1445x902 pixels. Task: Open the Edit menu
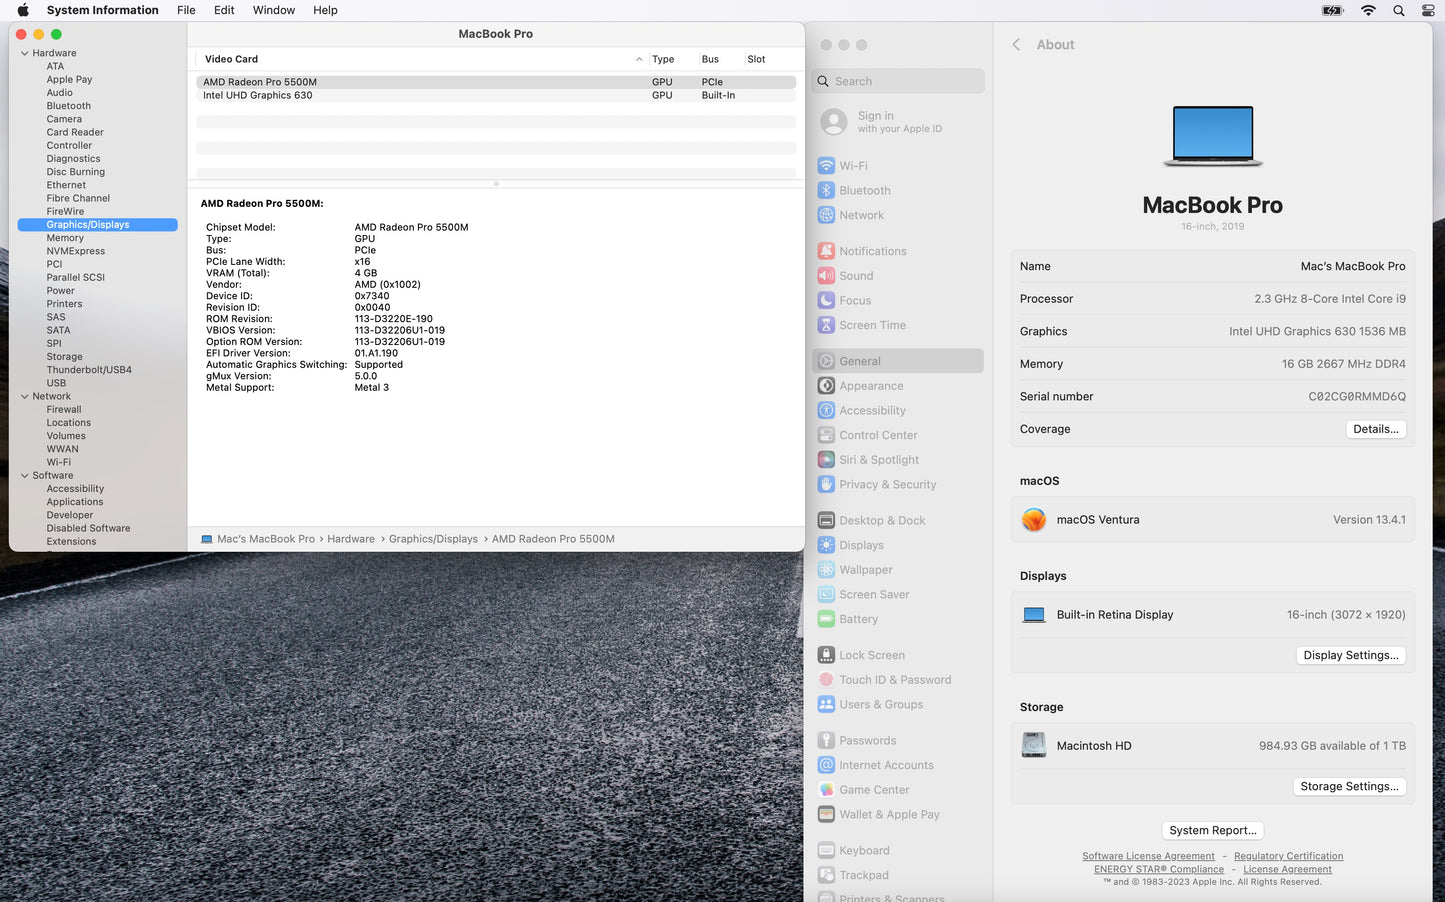coord(224,10)
